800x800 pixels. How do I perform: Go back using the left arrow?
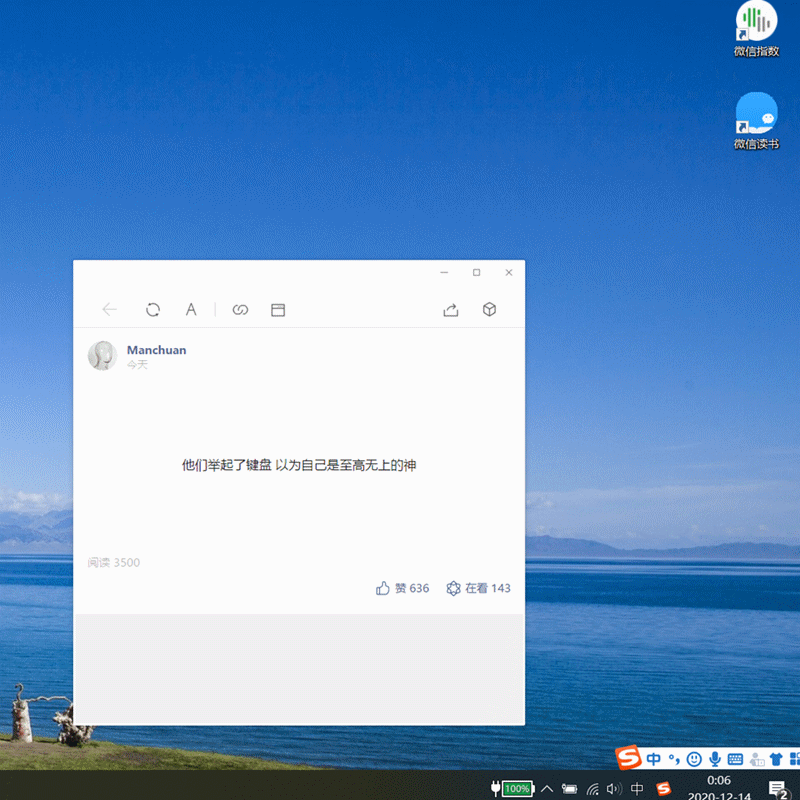click(x=110, y=310)
